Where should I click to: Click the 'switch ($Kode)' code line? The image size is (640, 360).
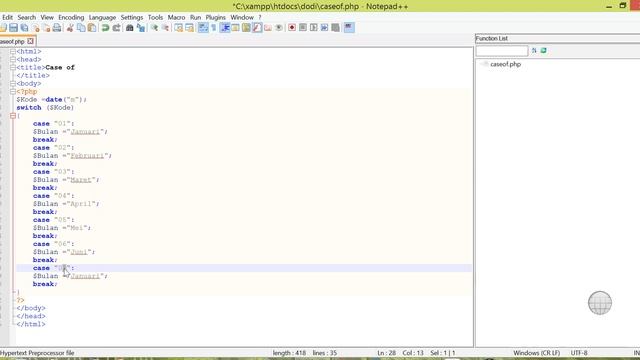click(45, 108)
